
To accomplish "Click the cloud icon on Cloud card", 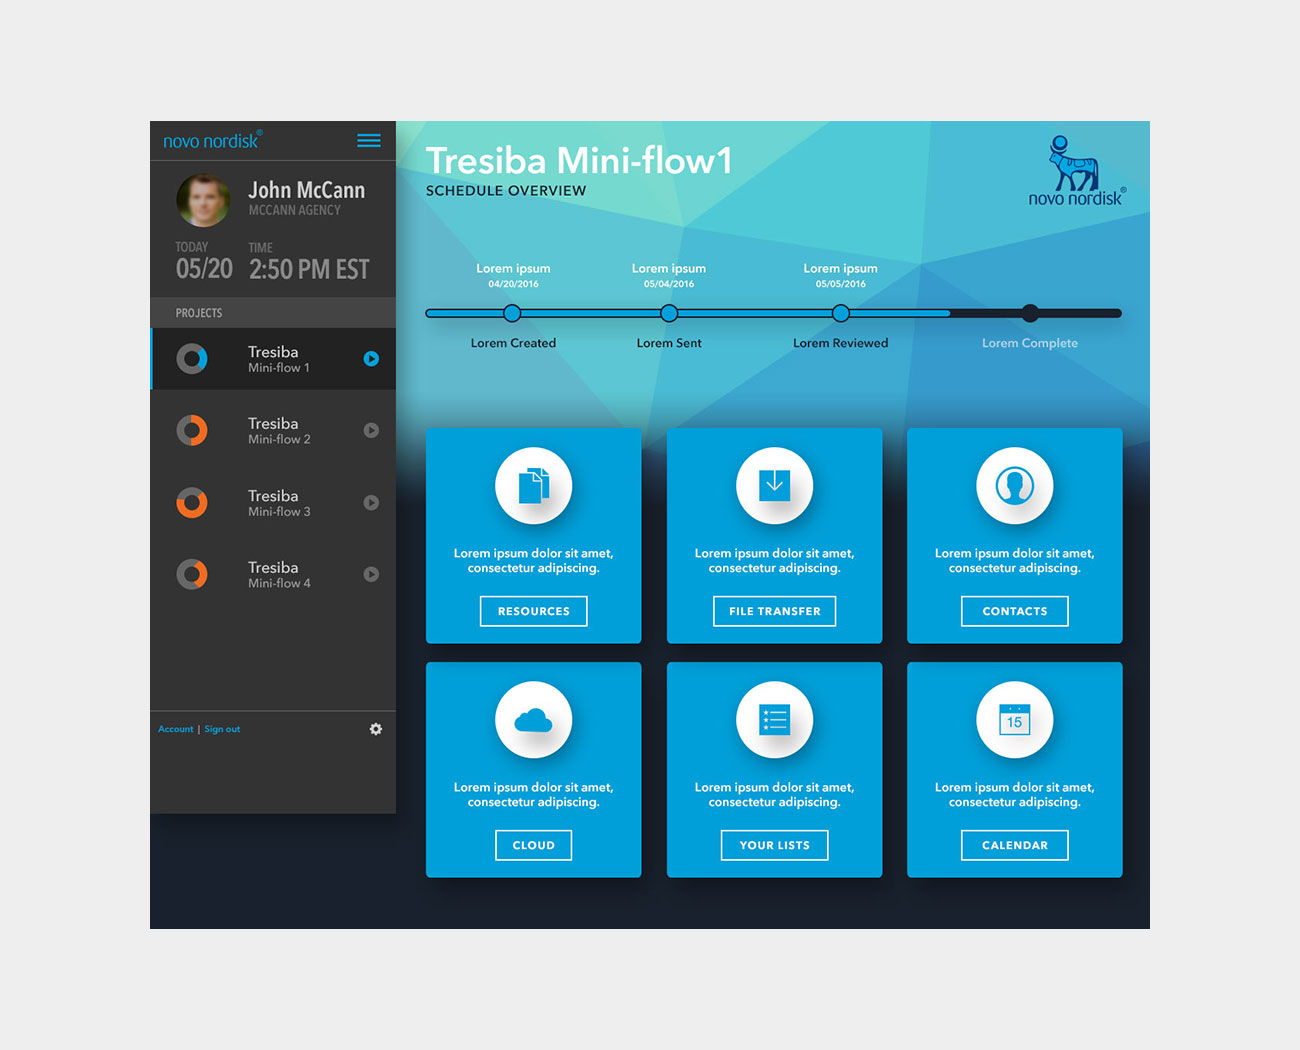I will 534,719.
